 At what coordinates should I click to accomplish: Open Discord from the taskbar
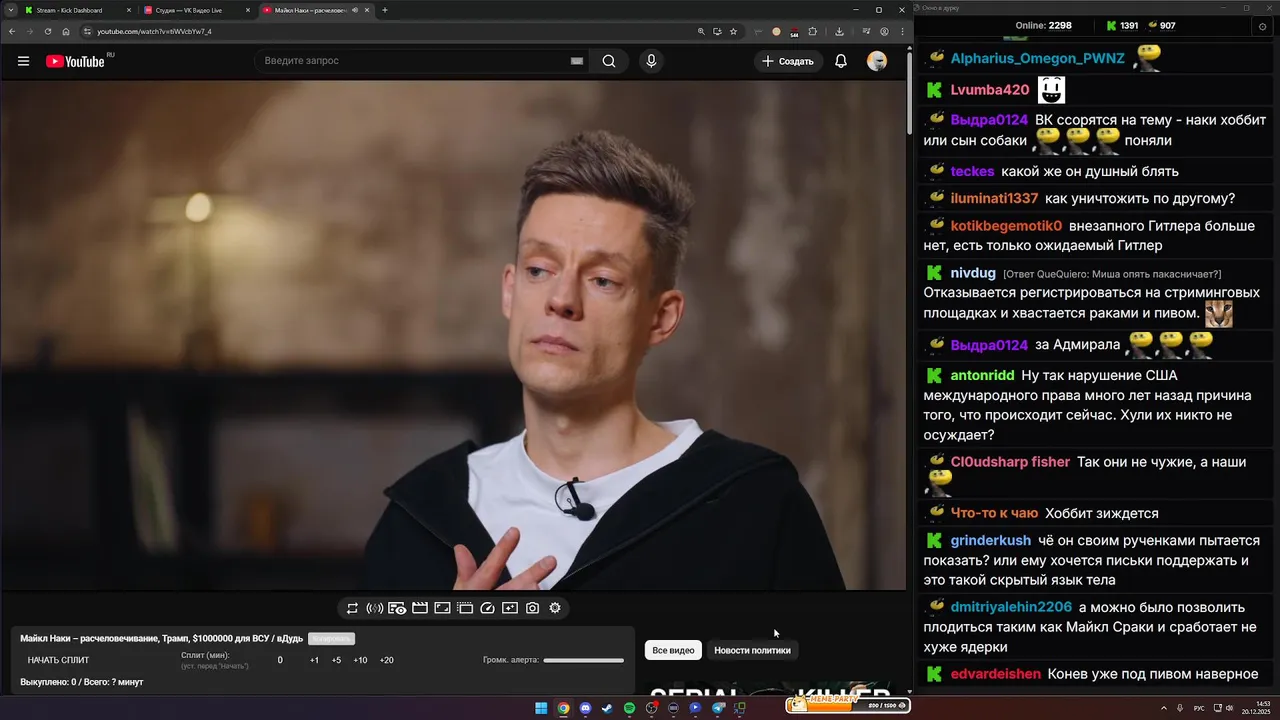click(585, 708)
